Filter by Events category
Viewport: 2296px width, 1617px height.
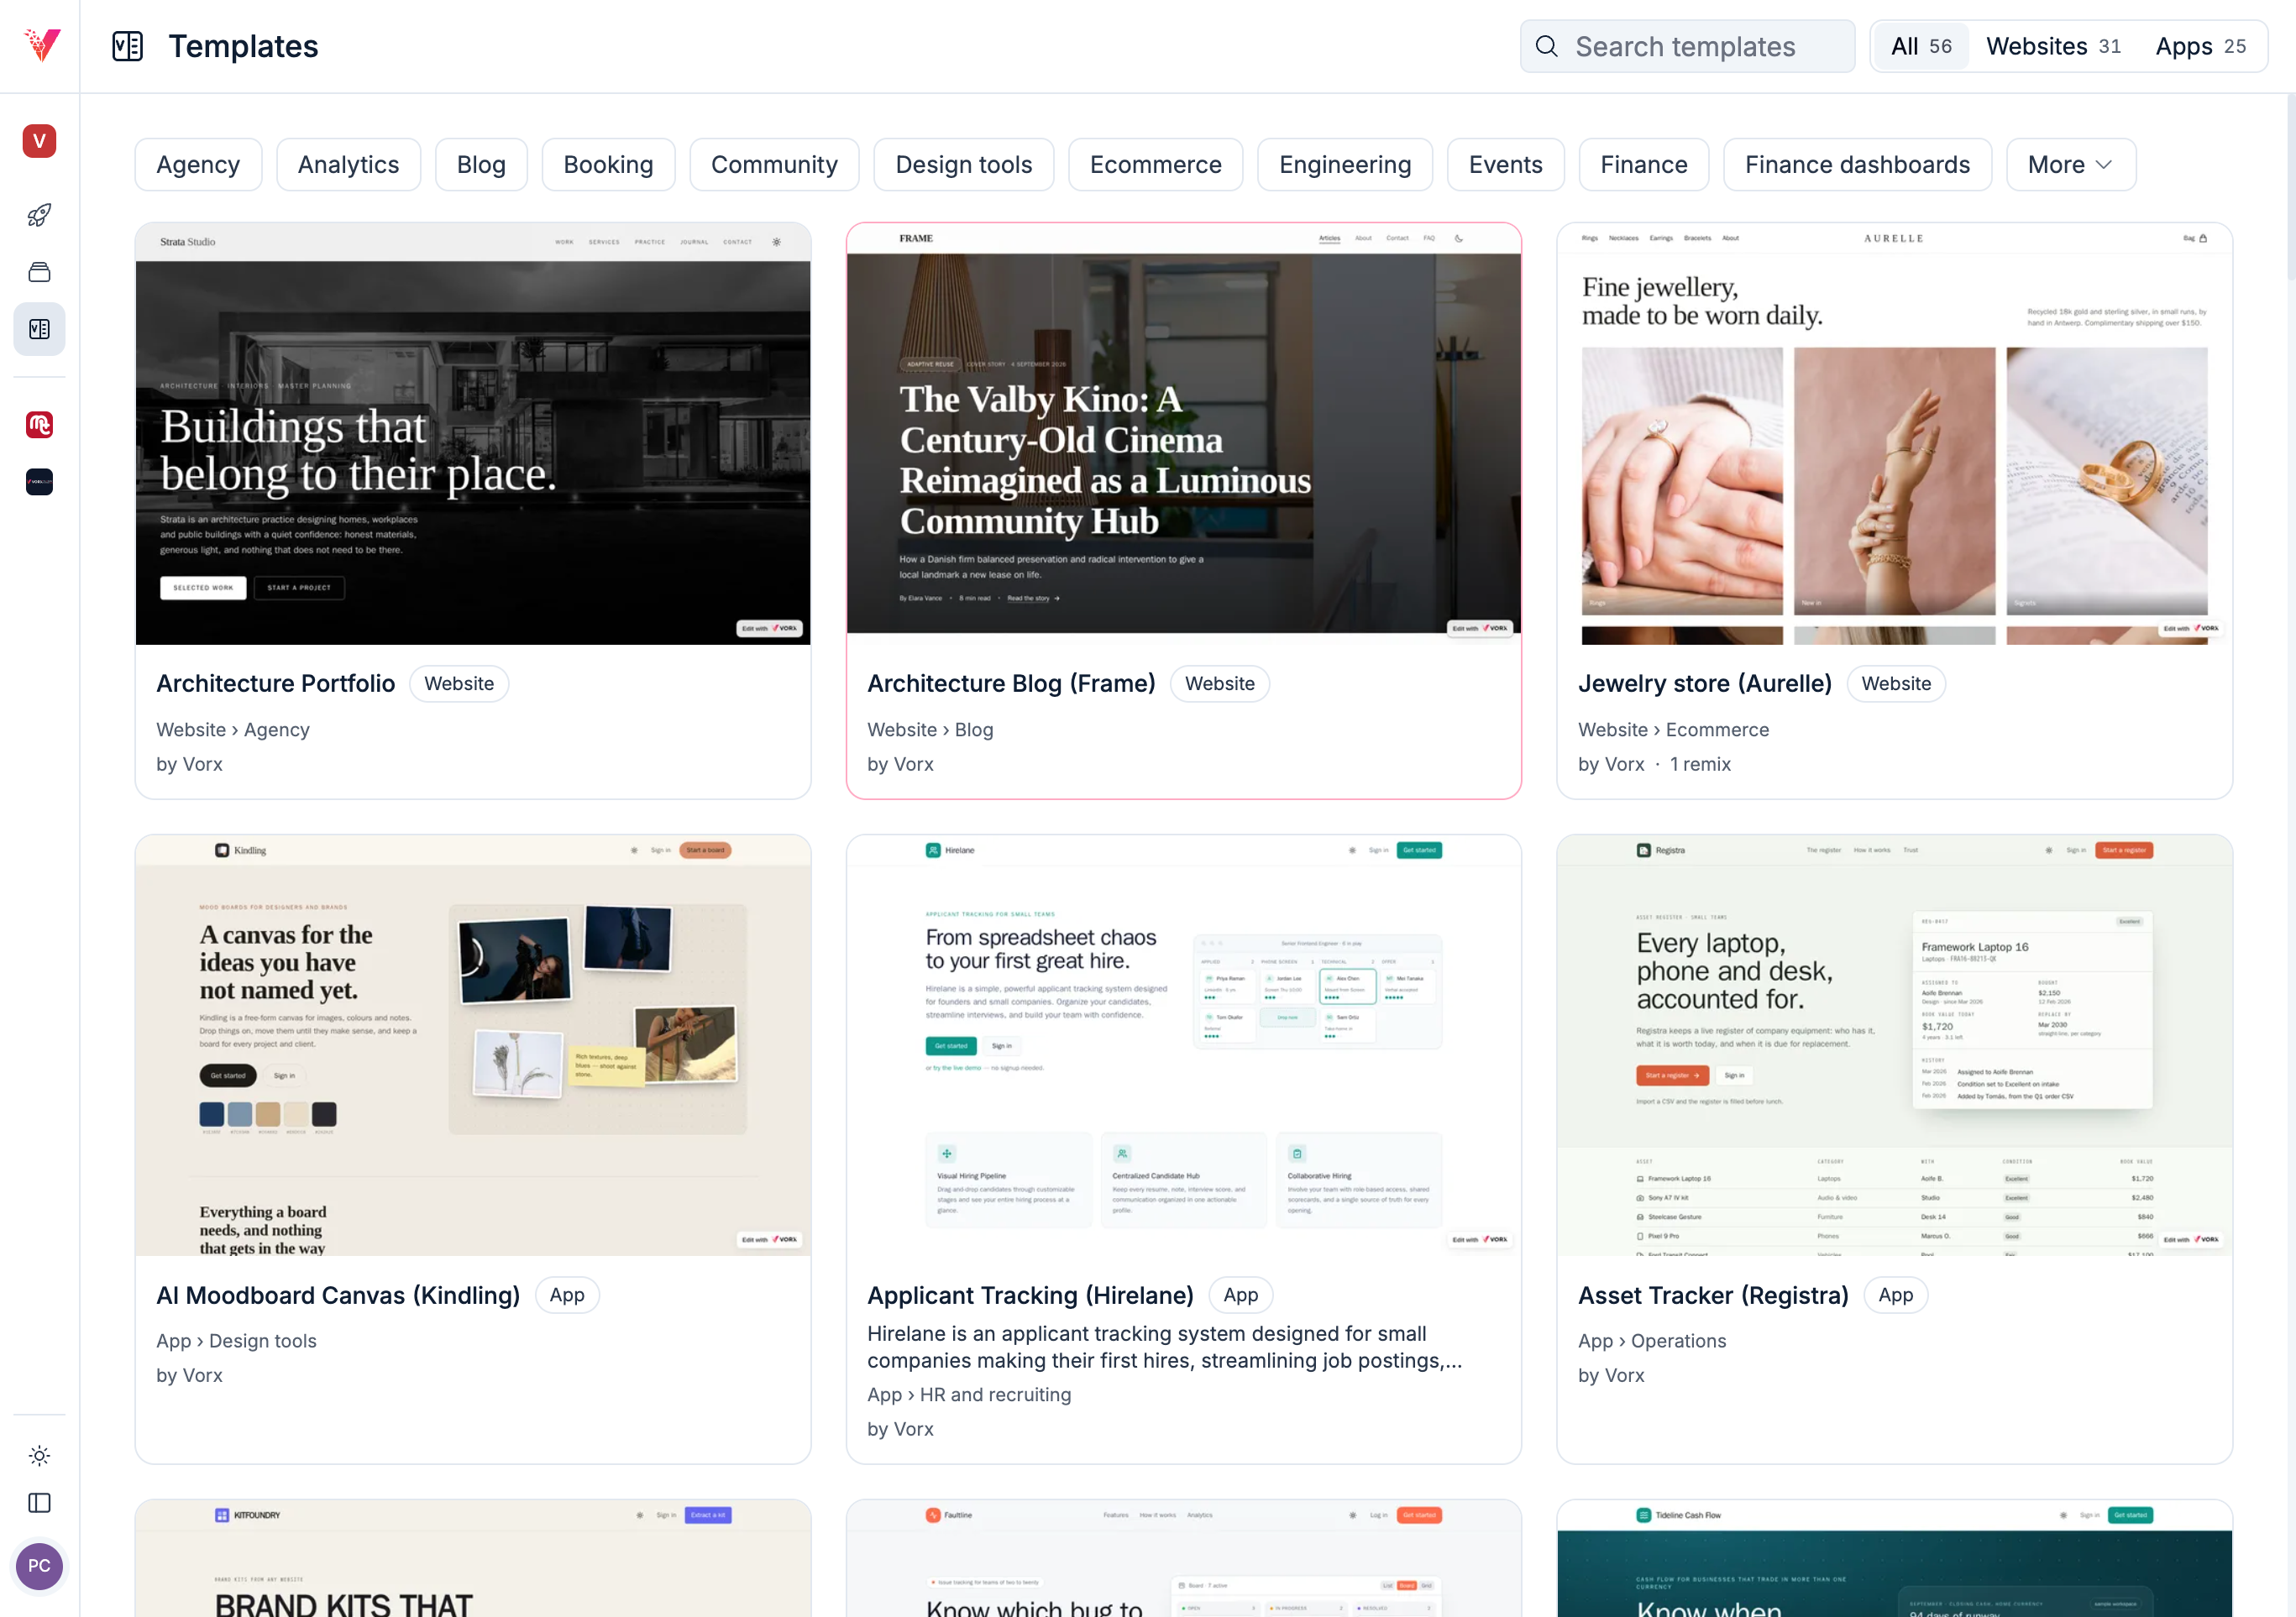pyautogui.click(x=1505, y=164)
